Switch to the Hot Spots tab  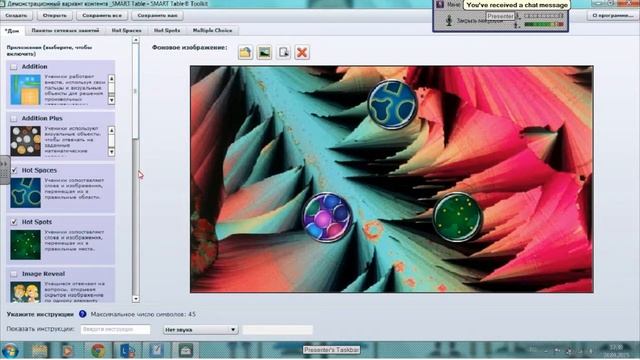[167, 31]
